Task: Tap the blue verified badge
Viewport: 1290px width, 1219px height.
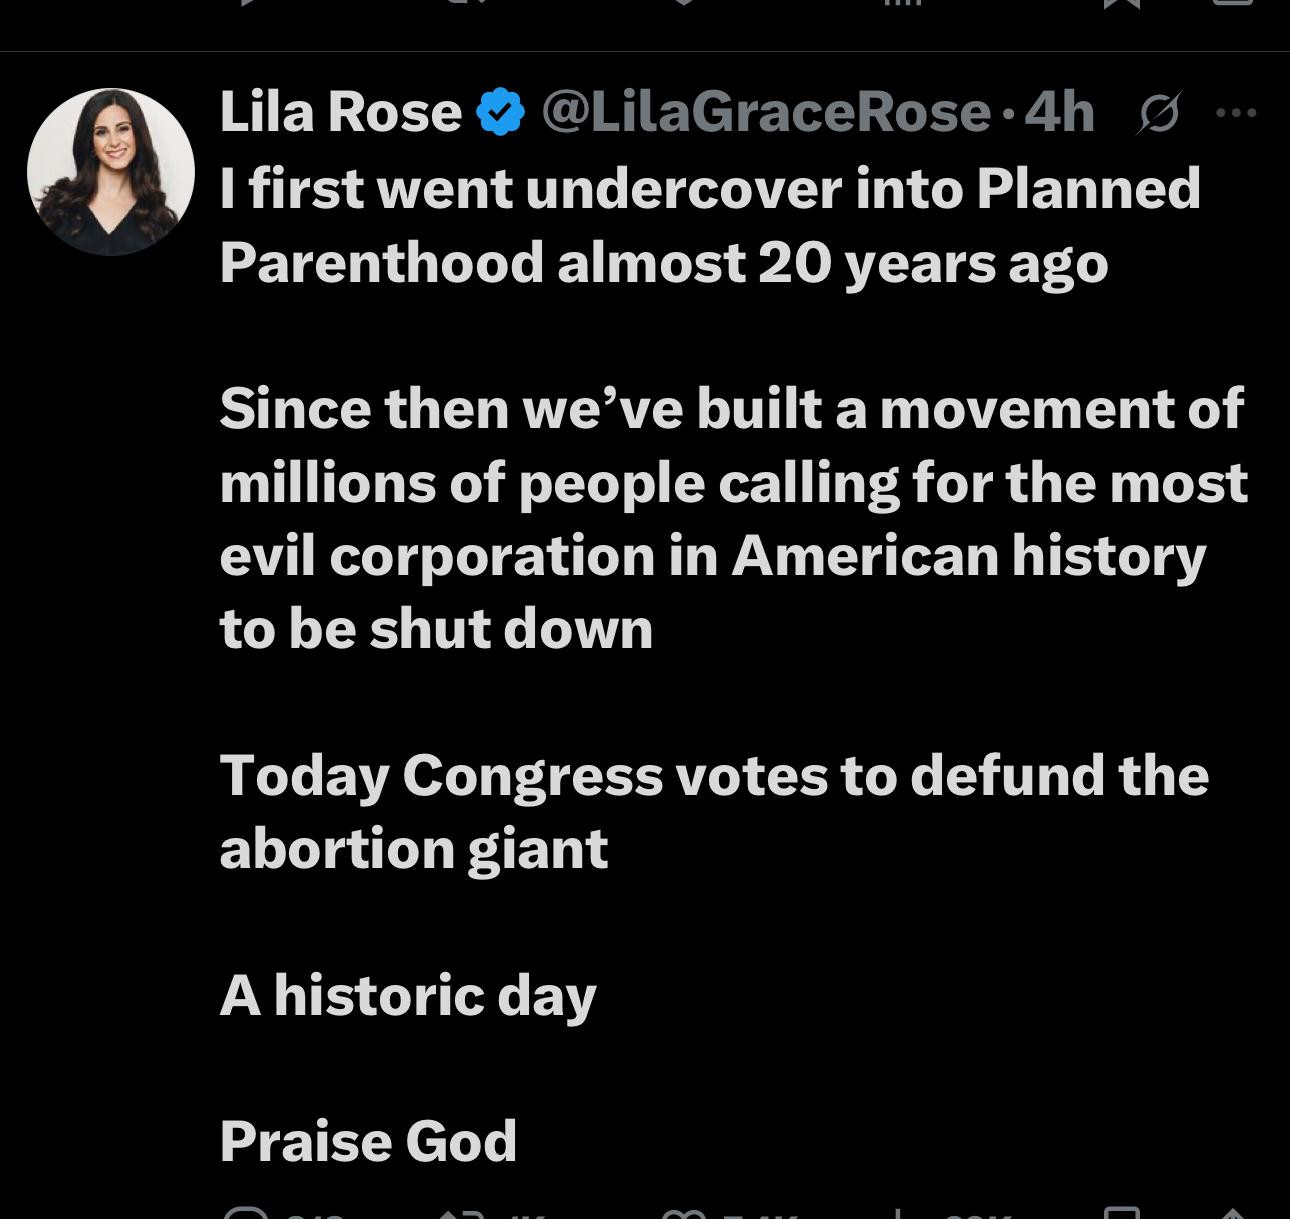Action: (x=500, y=111)
